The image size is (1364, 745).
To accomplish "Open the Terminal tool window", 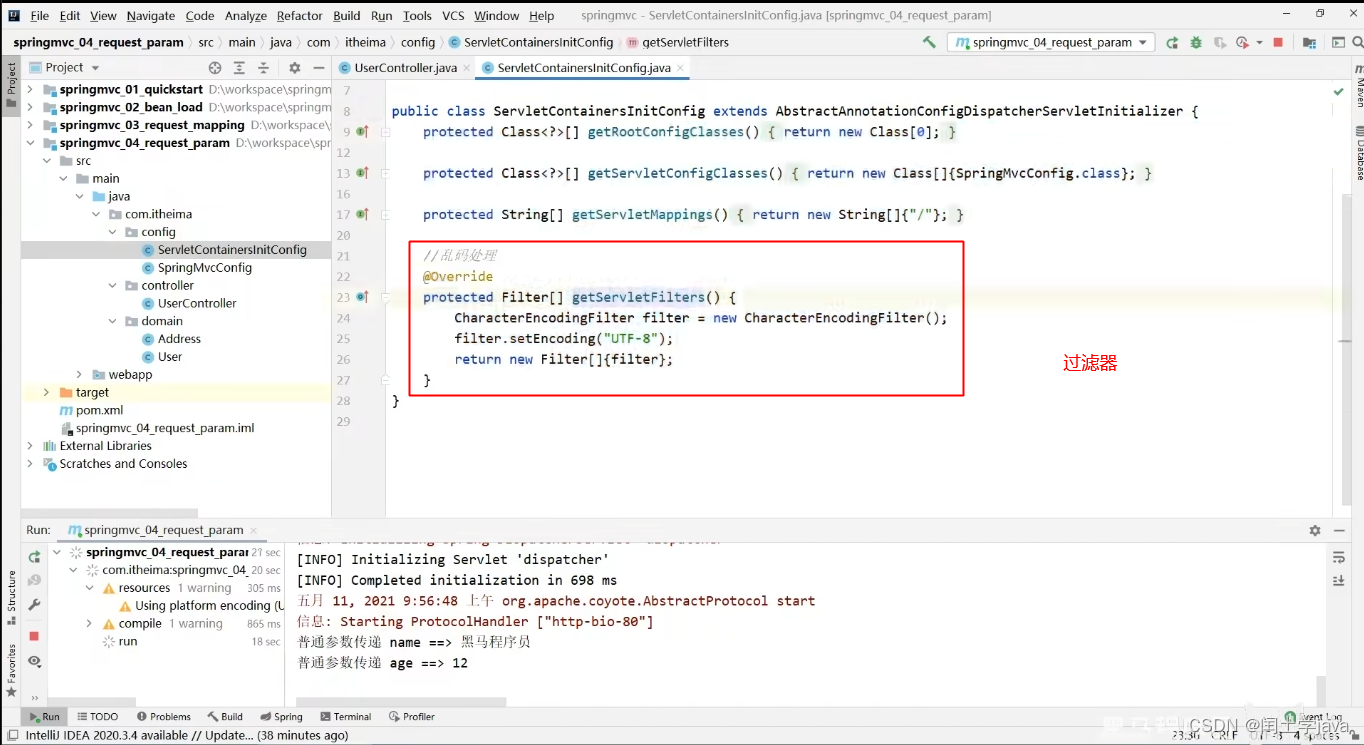I will click(x=345, y=716).
